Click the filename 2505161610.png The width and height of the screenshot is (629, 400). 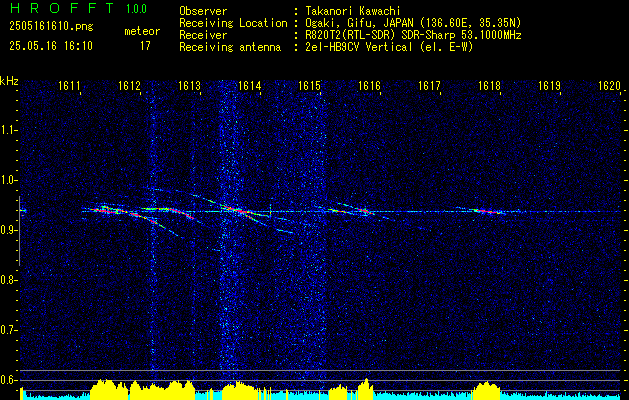click(51, 26)
